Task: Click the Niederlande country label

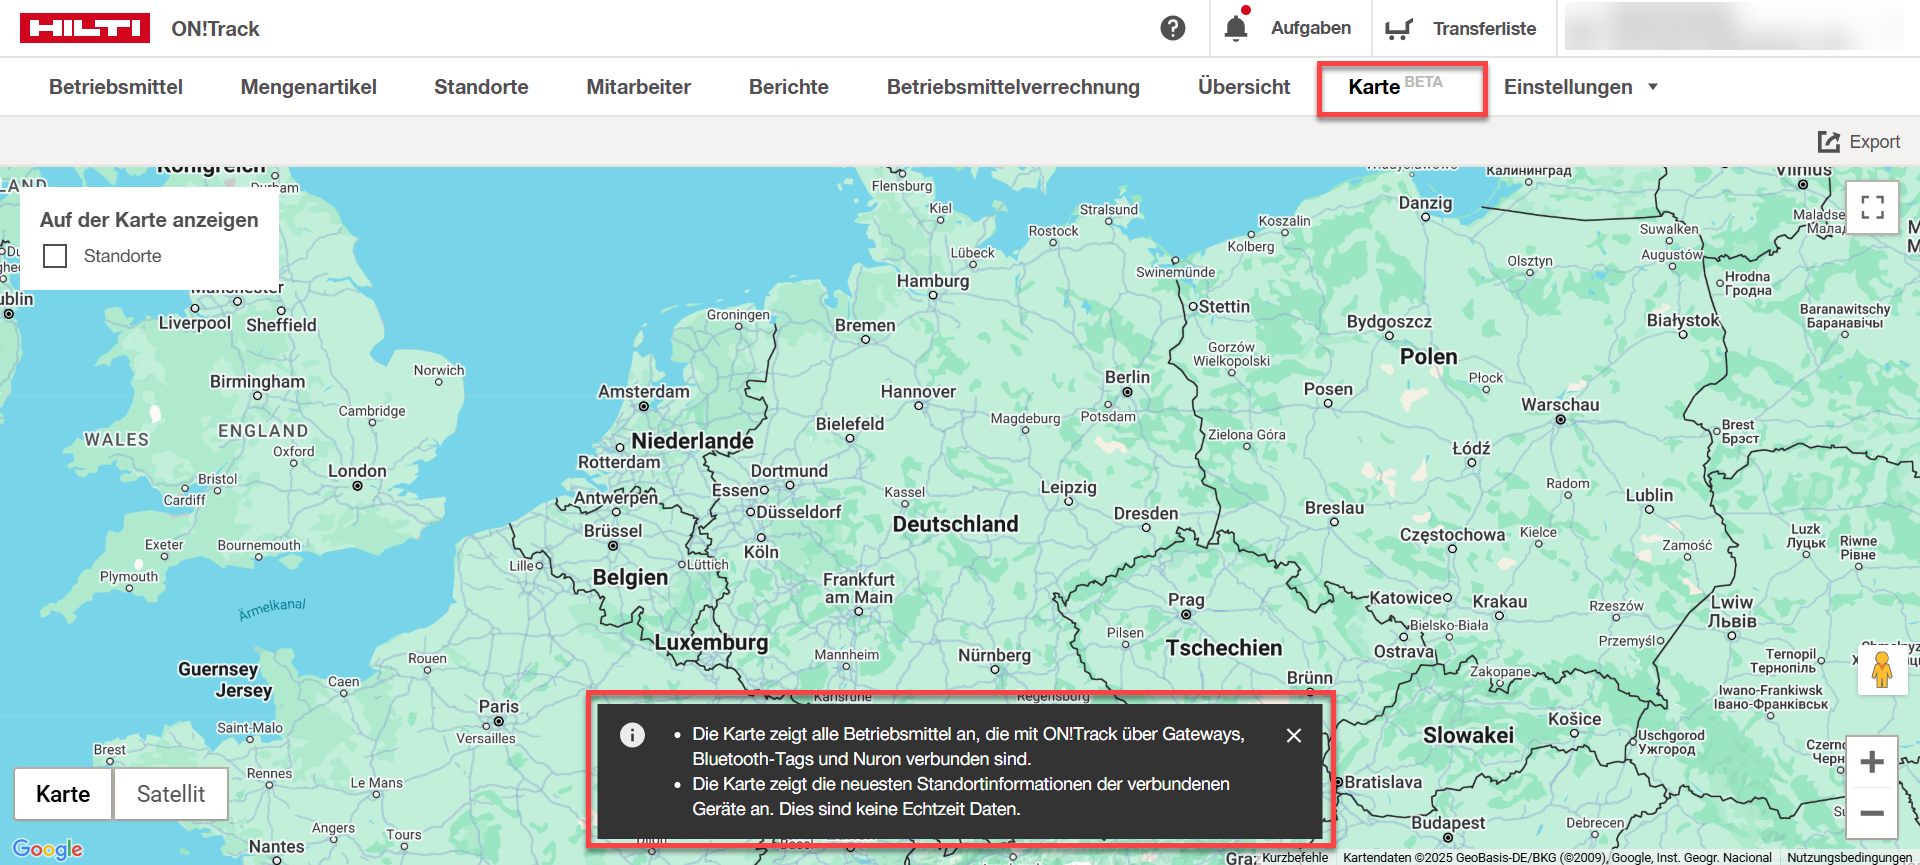Action: point(692,441)
